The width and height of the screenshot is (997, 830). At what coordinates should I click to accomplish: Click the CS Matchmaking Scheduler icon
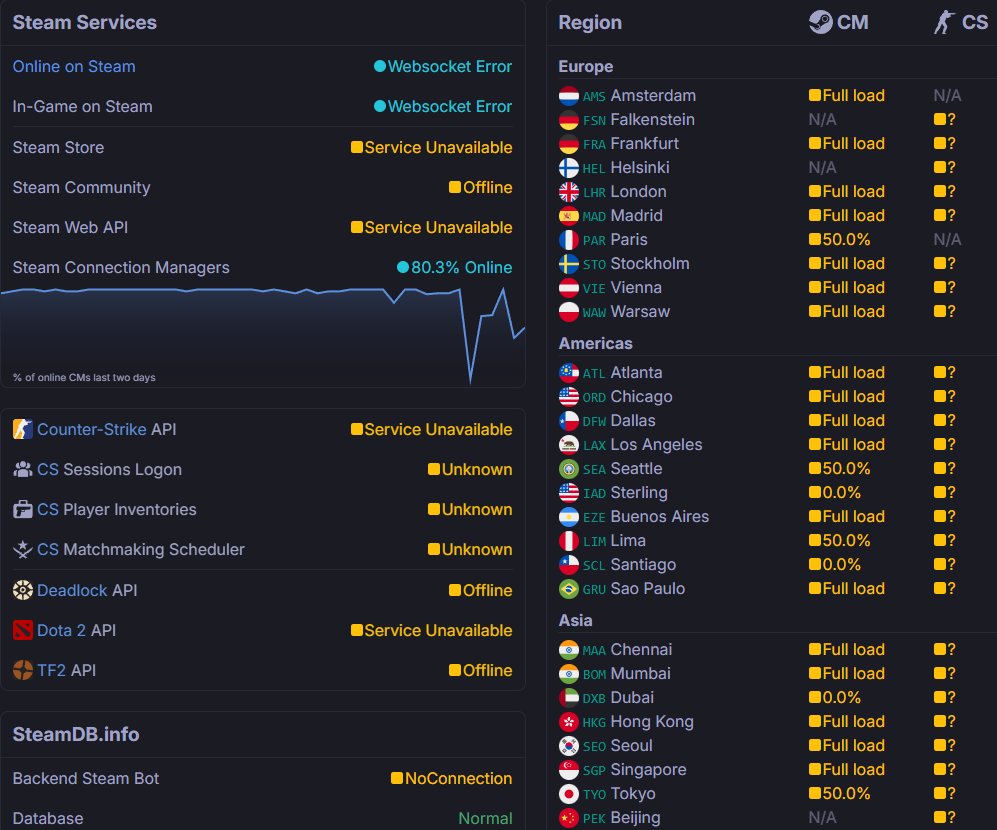point(23,550)
